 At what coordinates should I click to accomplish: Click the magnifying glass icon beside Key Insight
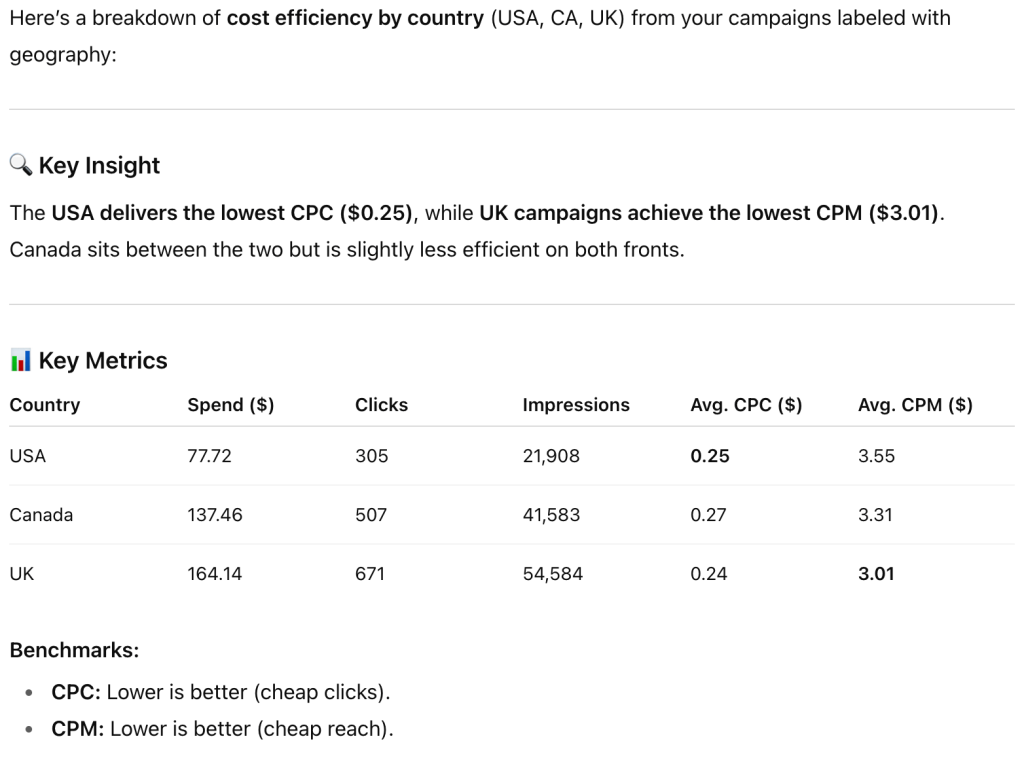20,165
